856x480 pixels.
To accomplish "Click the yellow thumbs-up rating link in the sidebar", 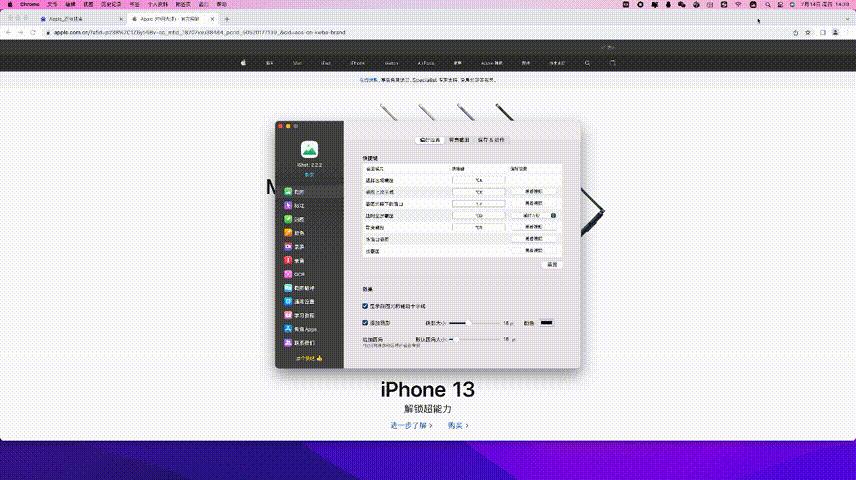I will pyautogui.click(x=309, y=358).
